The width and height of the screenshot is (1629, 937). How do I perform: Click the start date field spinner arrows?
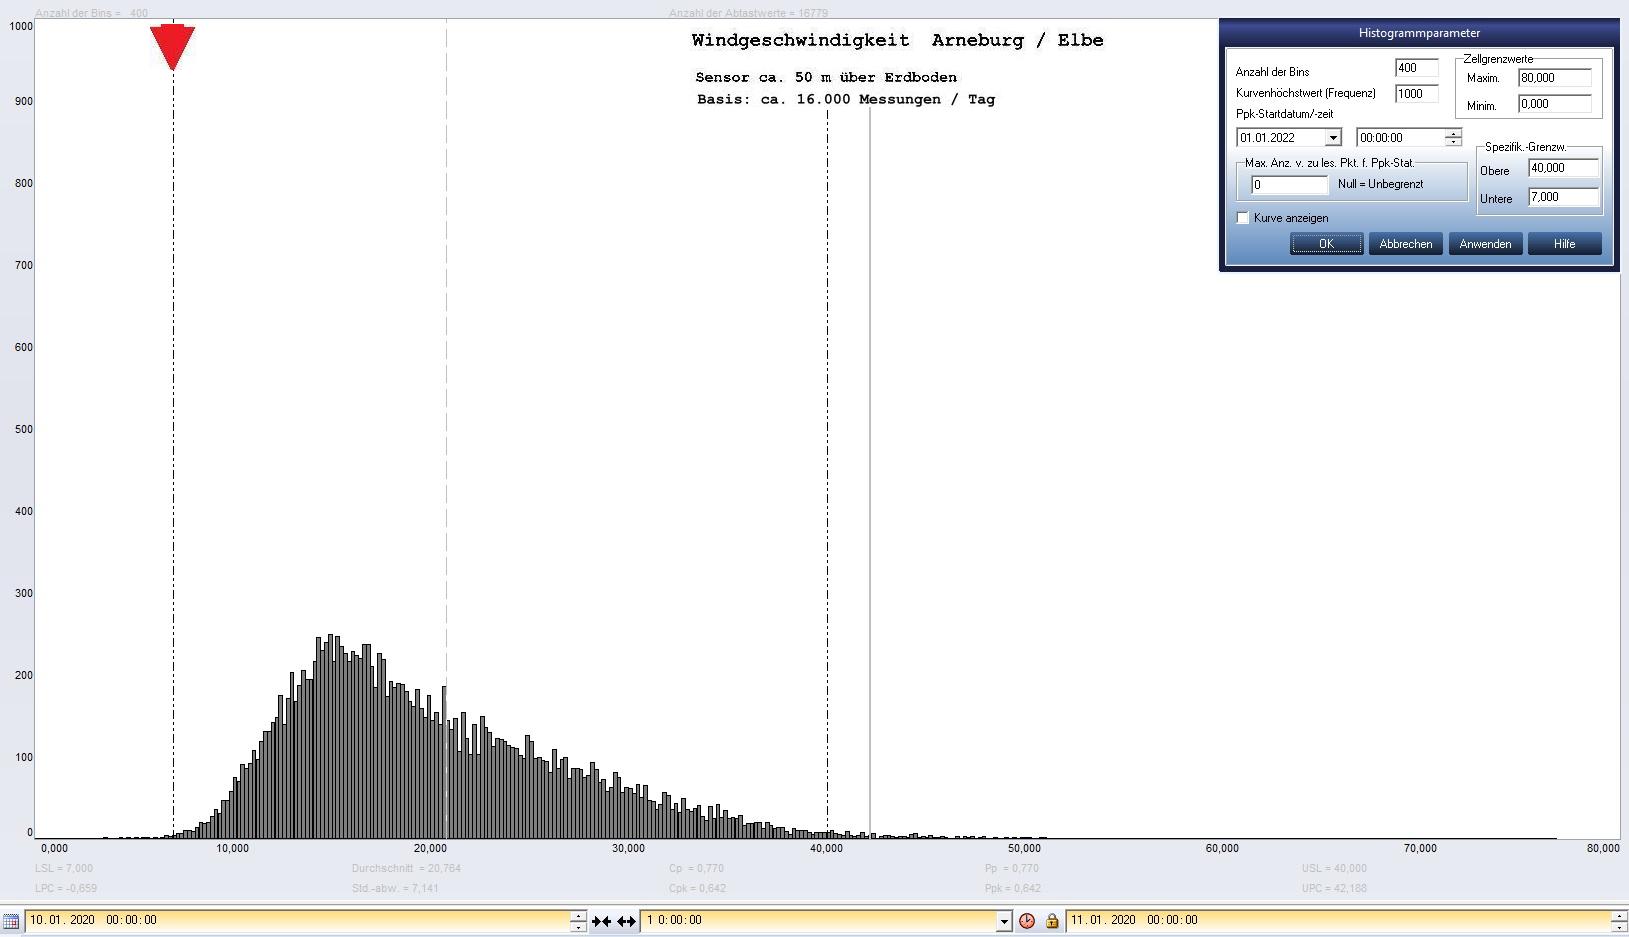click(578, 921)
